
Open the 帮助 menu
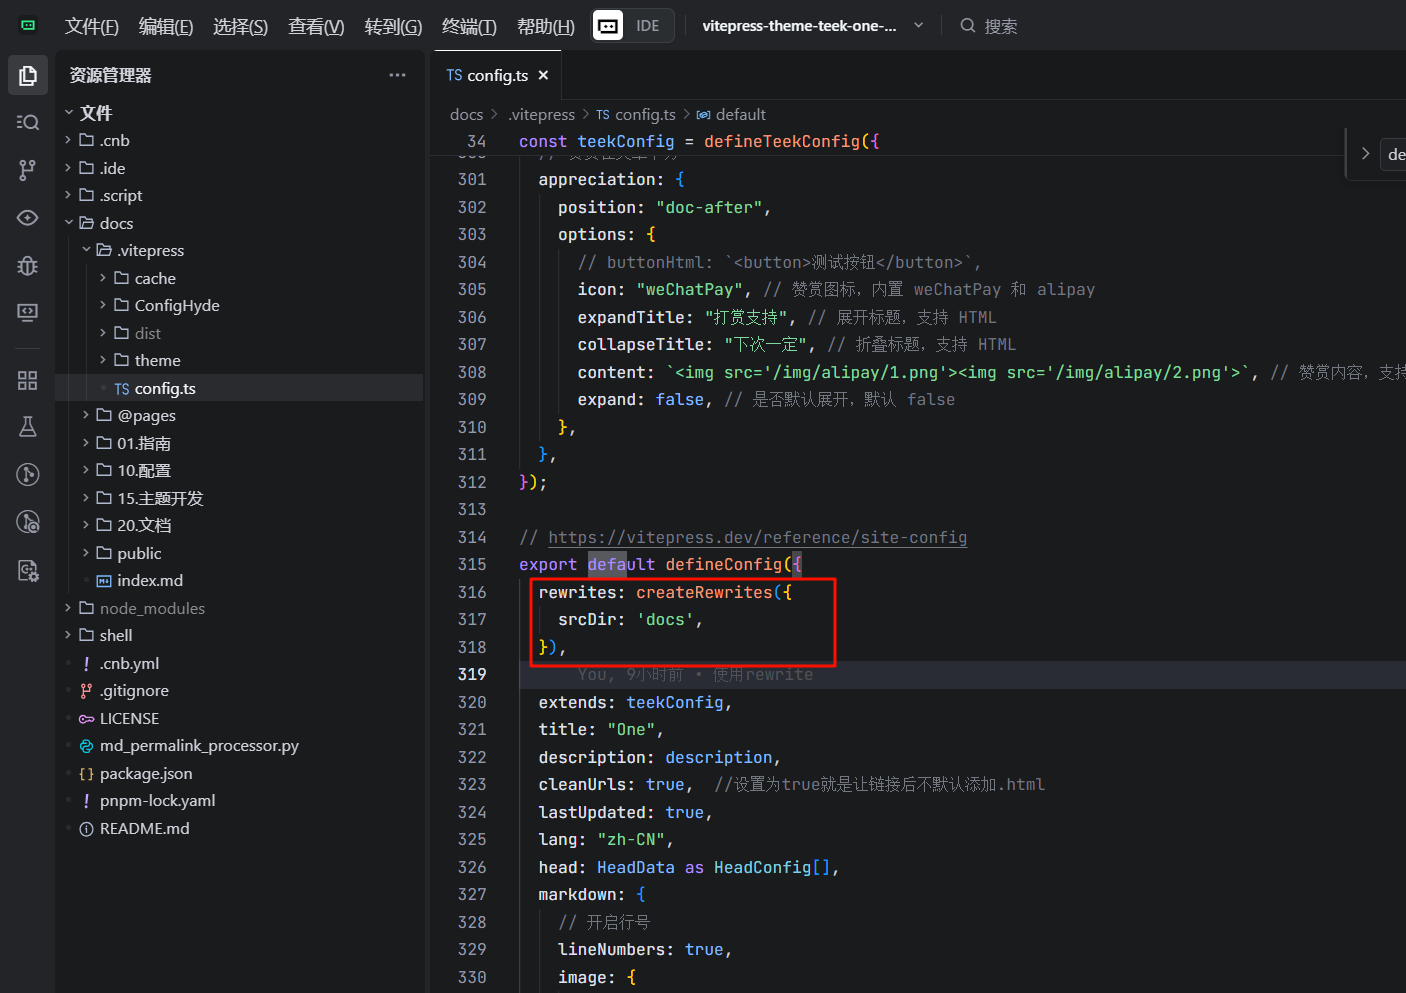pos(545,26)
